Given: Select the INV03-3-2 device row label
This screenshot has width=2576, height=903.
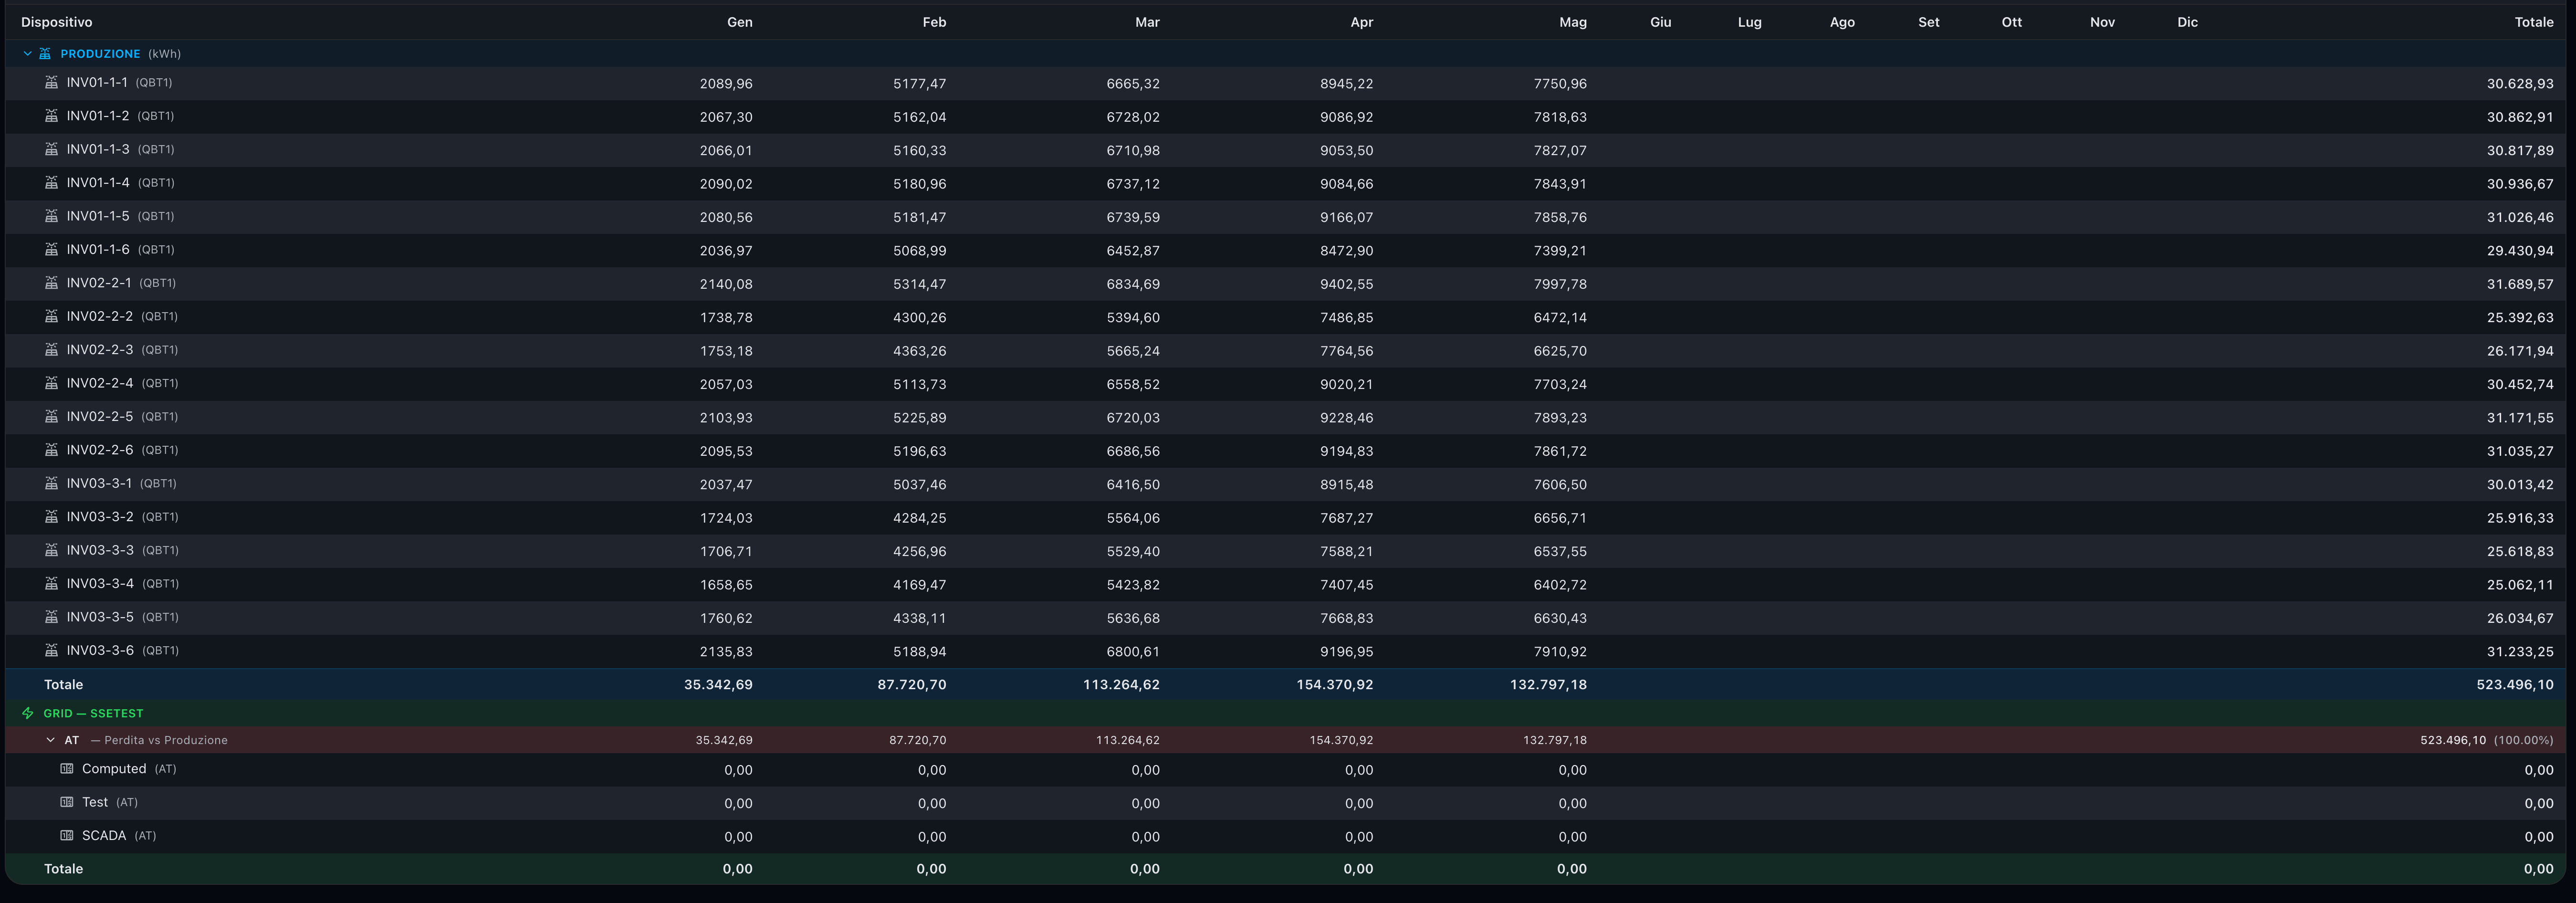Looking at the screenshot, I should click(x=100, y=517).
